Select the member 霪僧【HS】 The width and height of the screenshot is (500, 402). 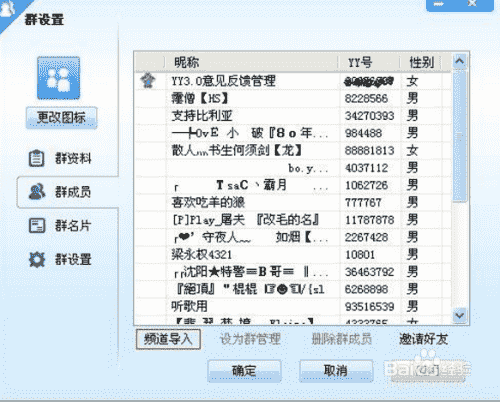click(x=292, y=98)
